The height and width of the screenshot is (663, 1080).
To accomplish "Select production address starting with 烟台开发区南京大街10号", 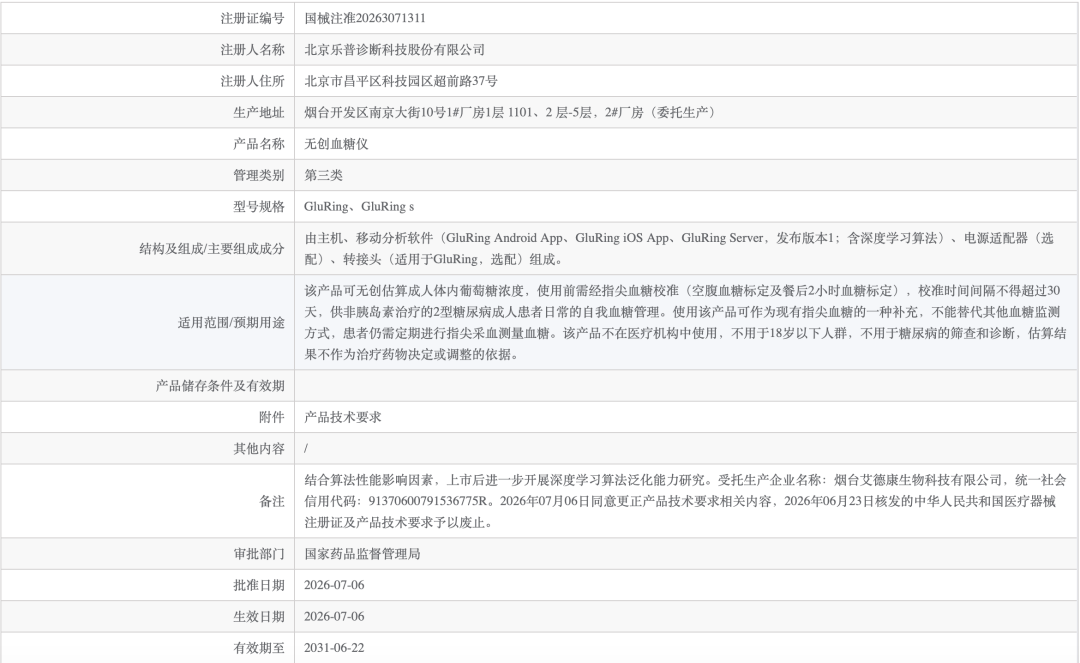I will (x=511, y=112).
